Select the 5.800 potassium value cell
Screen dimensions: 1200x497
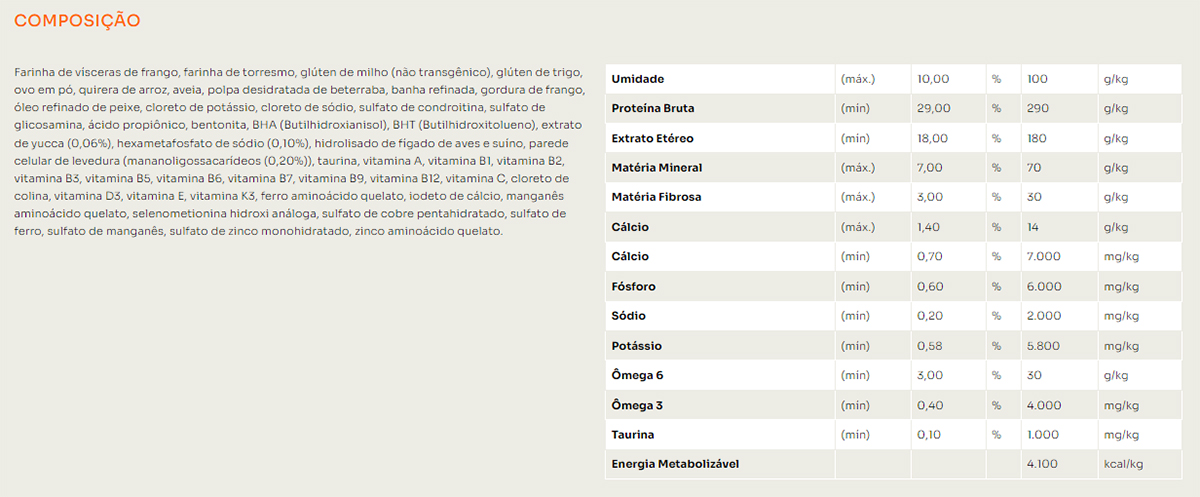pyautogui.click(x=1042, y=346)
